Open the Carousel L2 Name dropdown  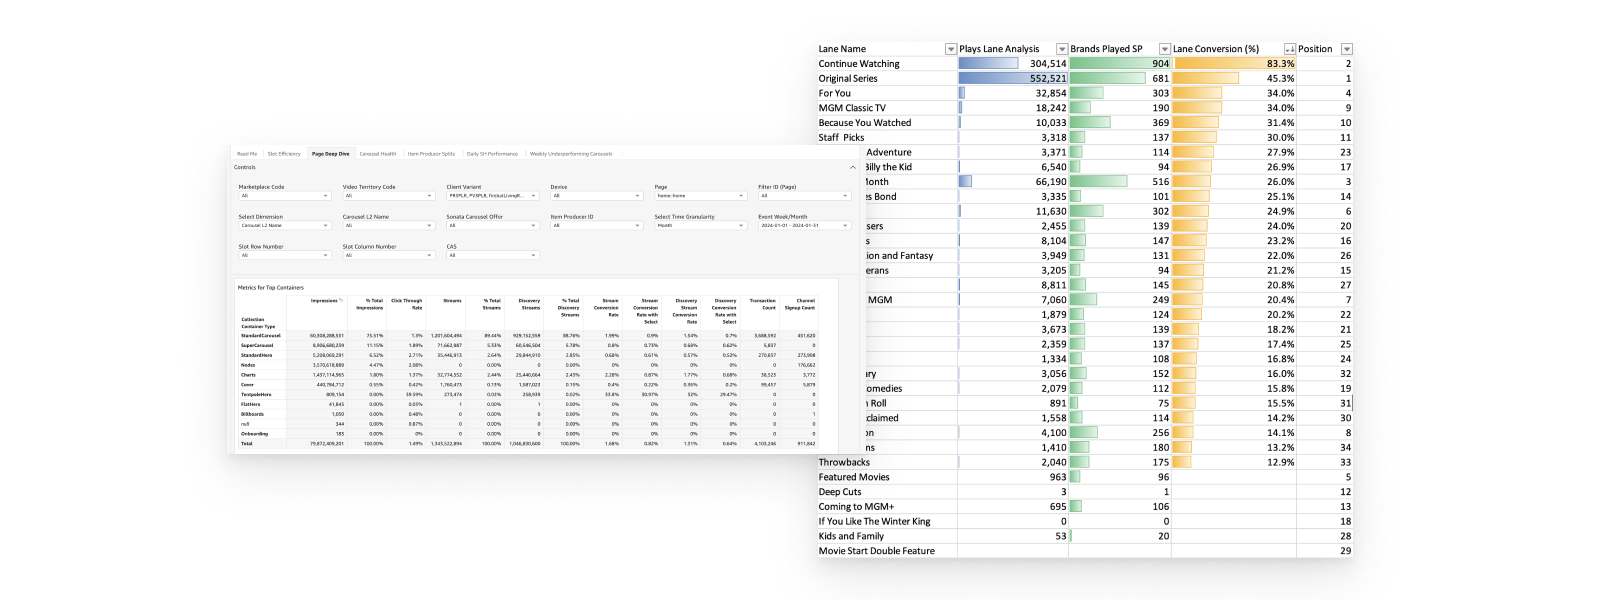click(x=388, y=226)
